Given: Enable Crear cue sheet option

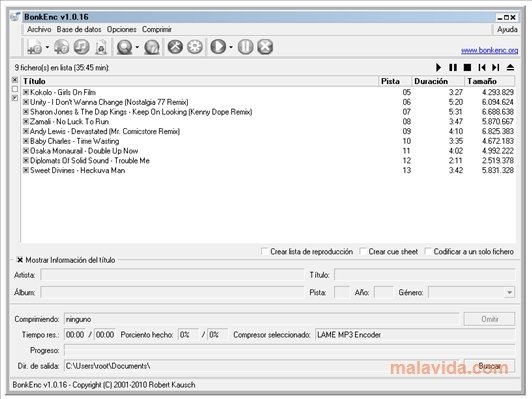Looking at the screenshot, I should pyautogui.click(x=363, y=251).
